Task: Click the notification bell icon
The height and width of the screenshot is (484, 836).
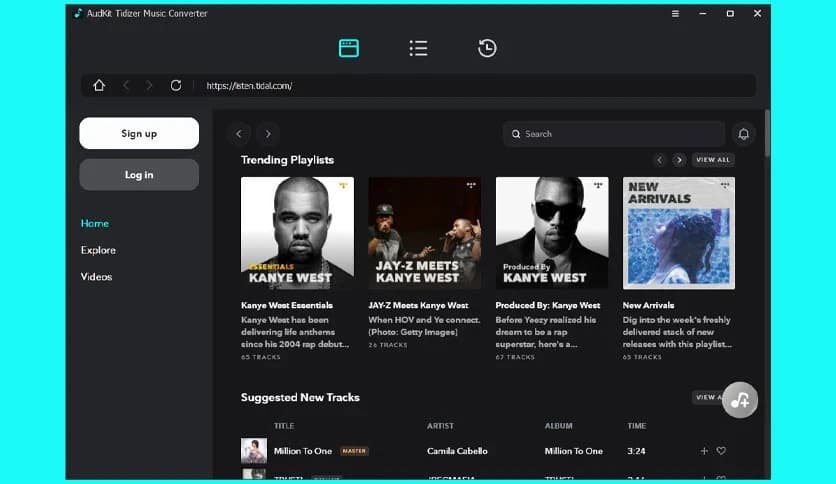Action: tap(743, 134)
